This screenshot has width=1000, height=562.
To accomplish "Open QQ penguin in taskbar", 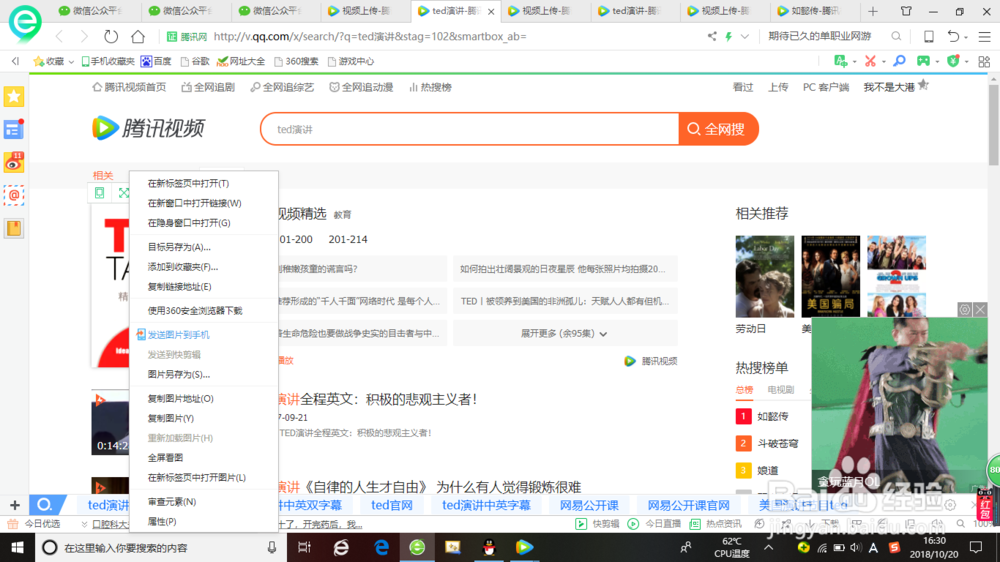I will click(x=489, y=547).
